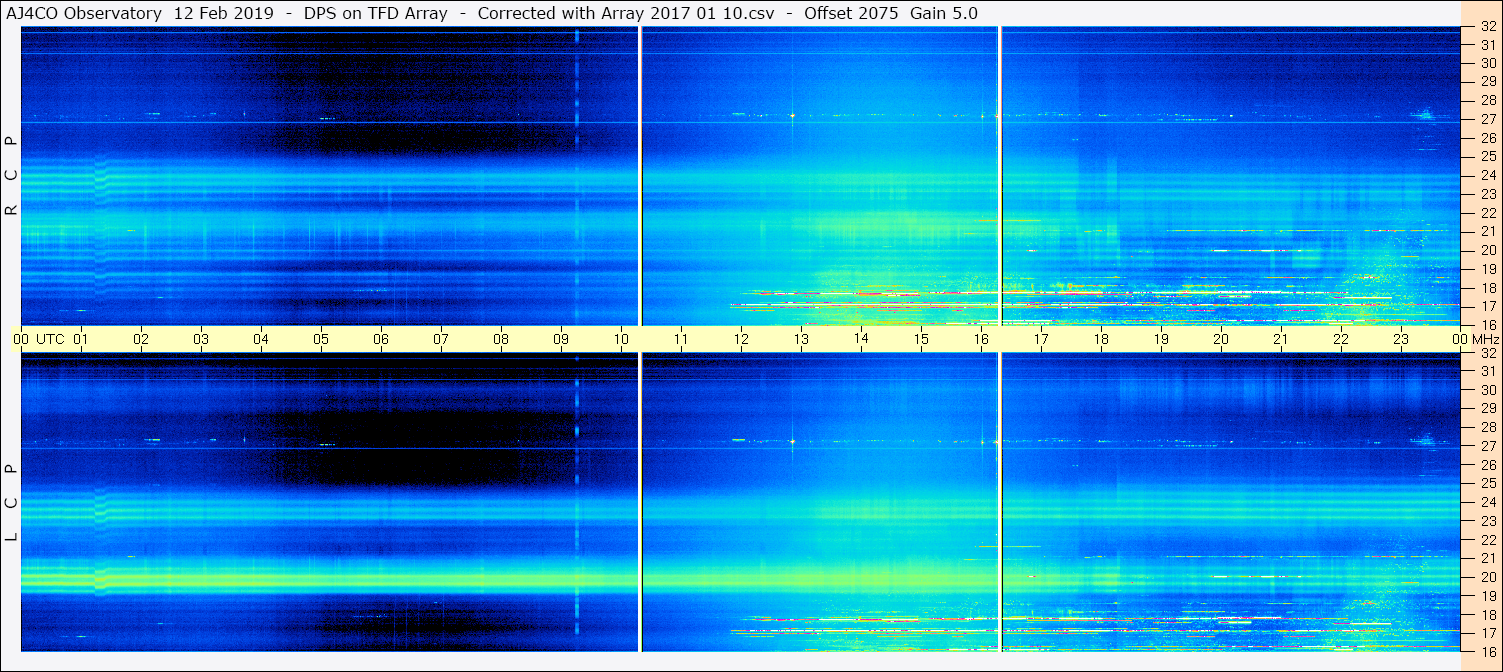Click the 30 frequency label on RCP axis
This screenshot has width=1503, height=672.
point(1487,62)
